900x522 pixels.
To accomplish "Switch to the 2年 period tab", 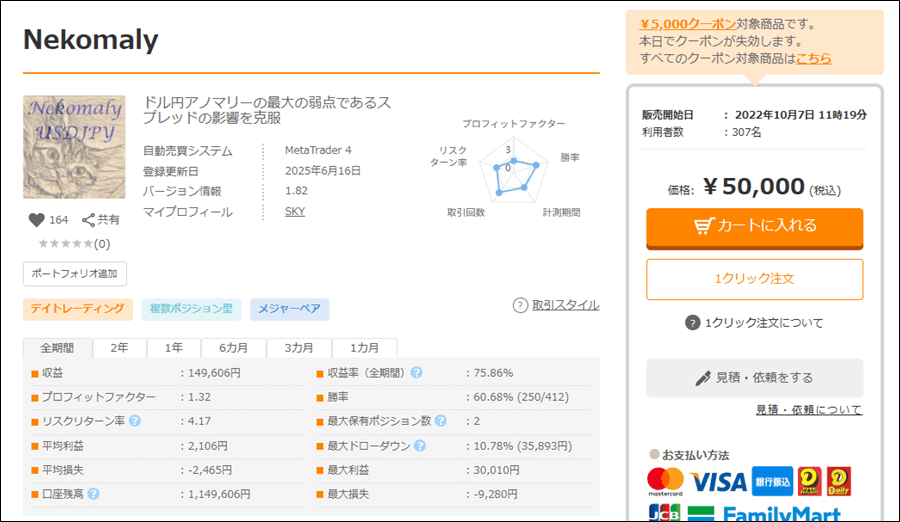I will tap(119, 348).
